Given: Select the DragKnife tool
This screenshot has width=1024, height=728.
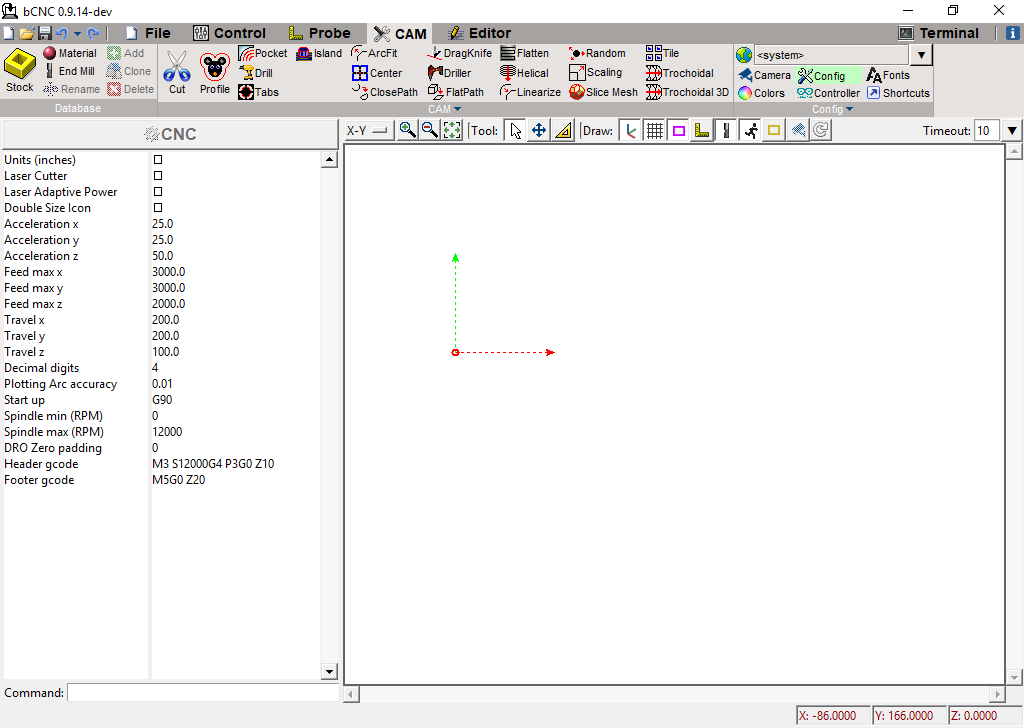Looking at the screenshot, I should click(459, 53).
